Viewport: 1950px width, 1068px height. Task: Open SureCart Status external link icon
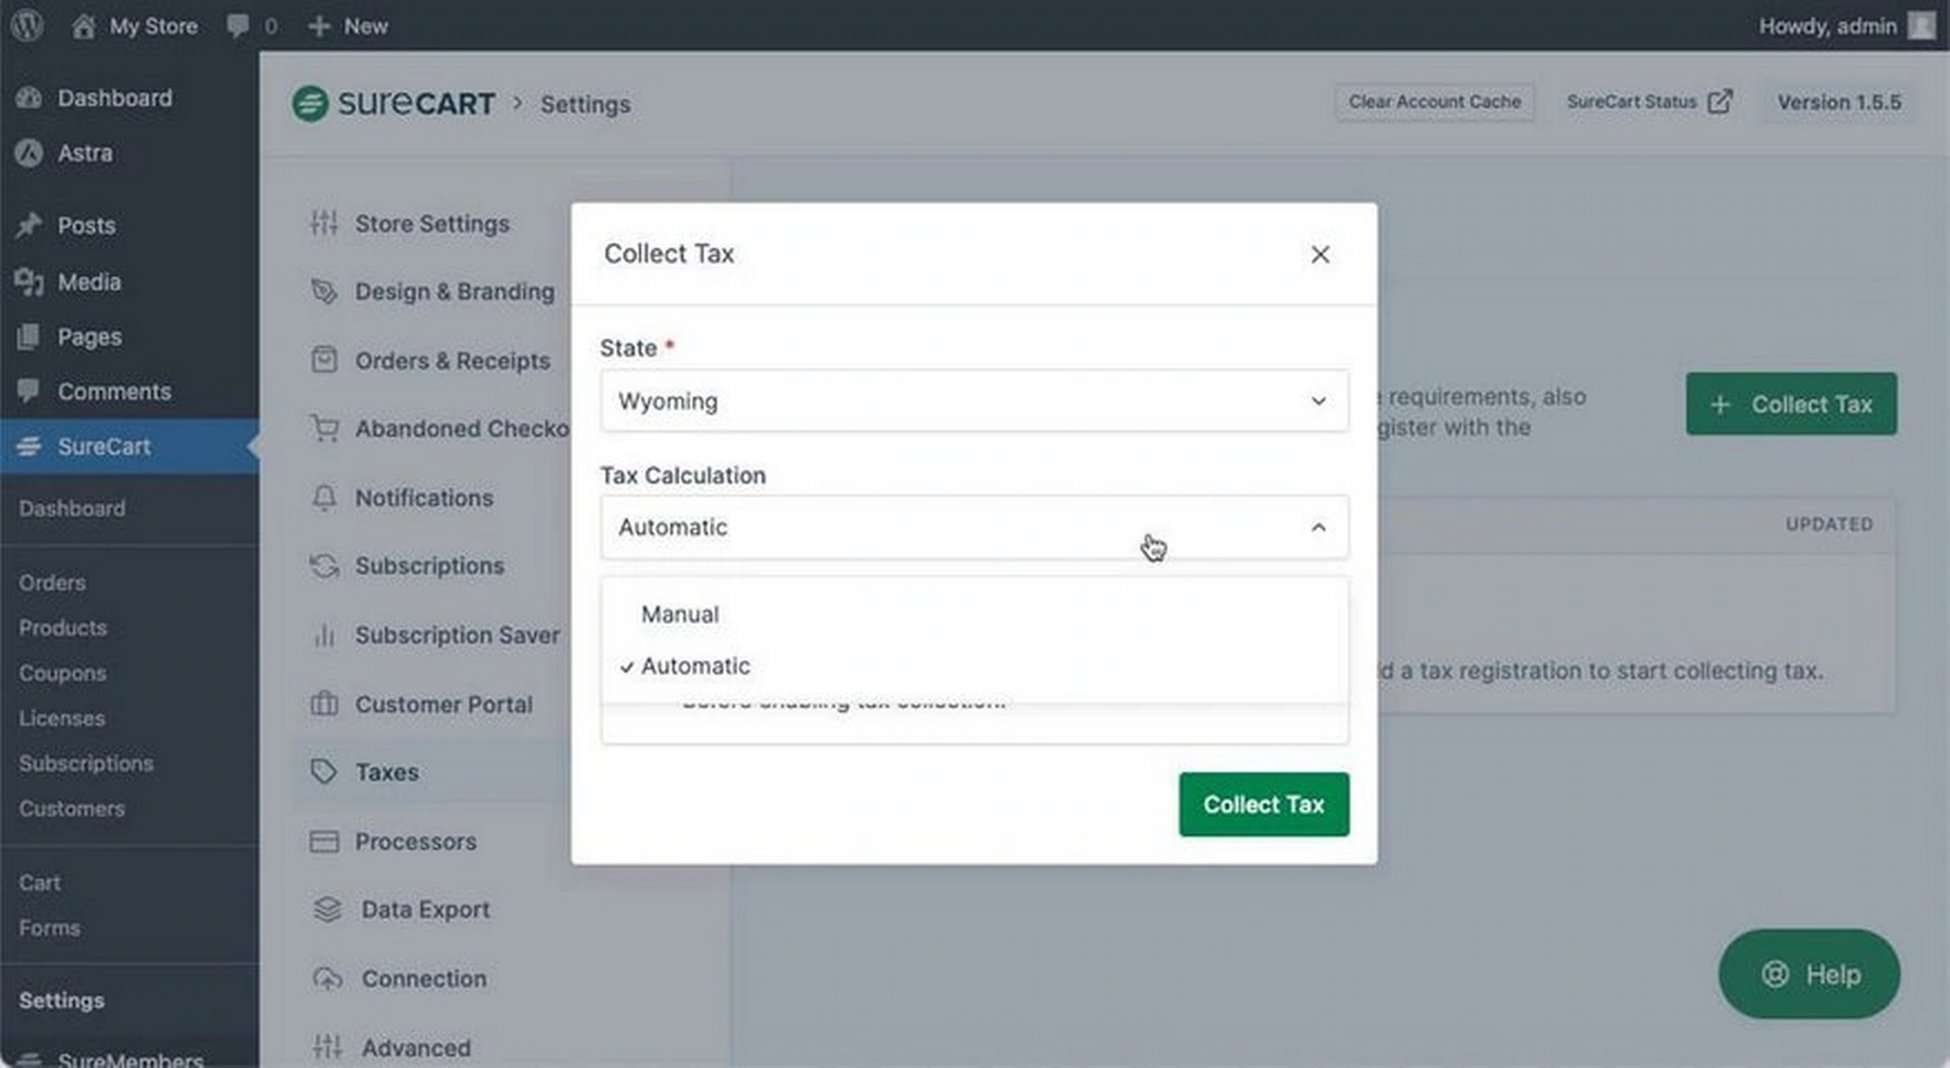(x=1719, y=102)
